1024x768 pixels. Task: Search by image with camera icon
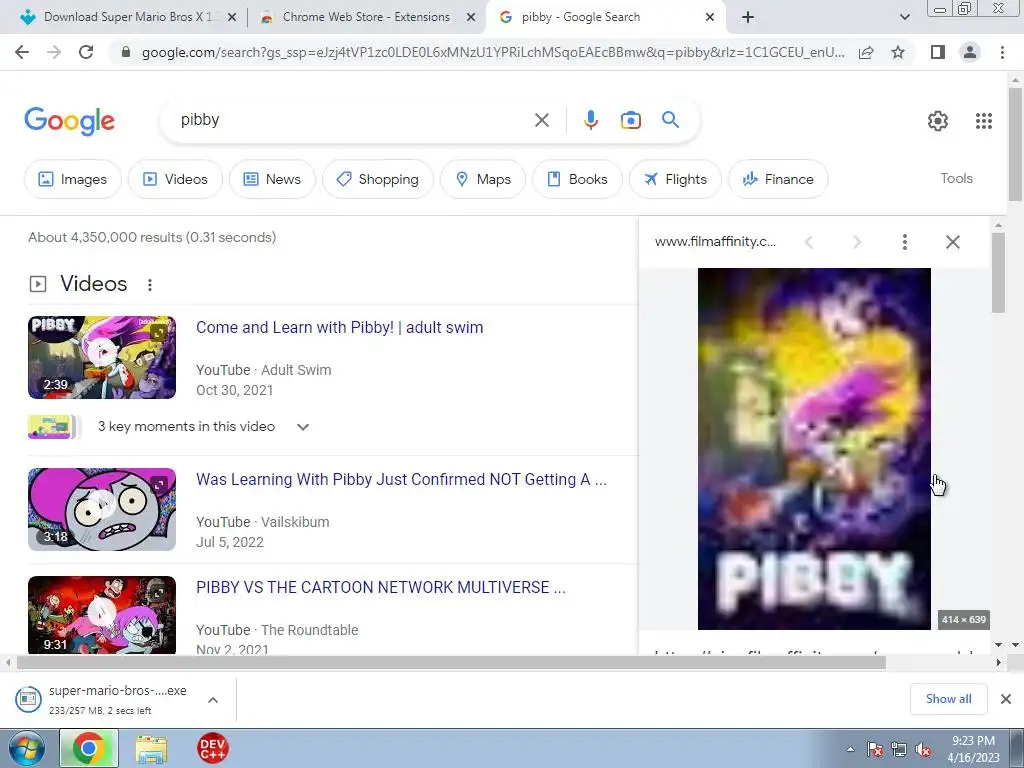(630, 120)
